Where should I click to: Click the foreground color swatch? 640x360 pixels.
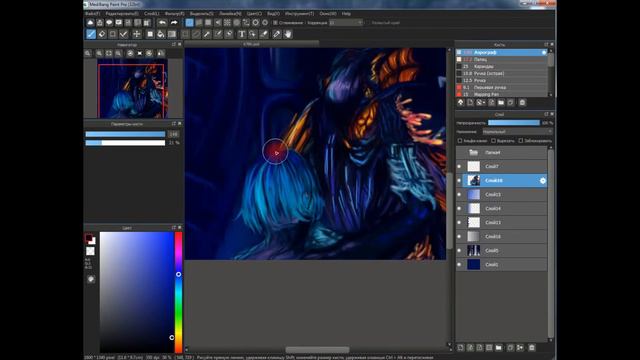click(x=89, y=238)
